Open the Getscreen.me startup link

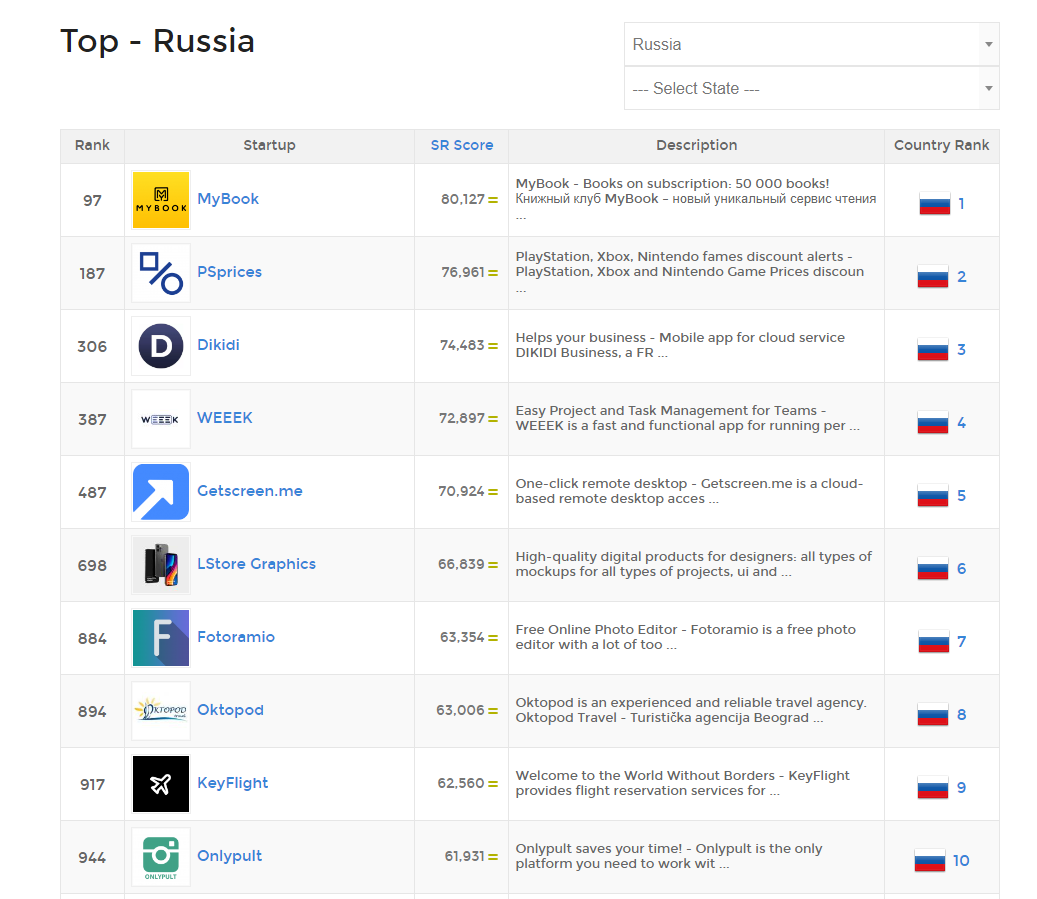pos(250,491)
